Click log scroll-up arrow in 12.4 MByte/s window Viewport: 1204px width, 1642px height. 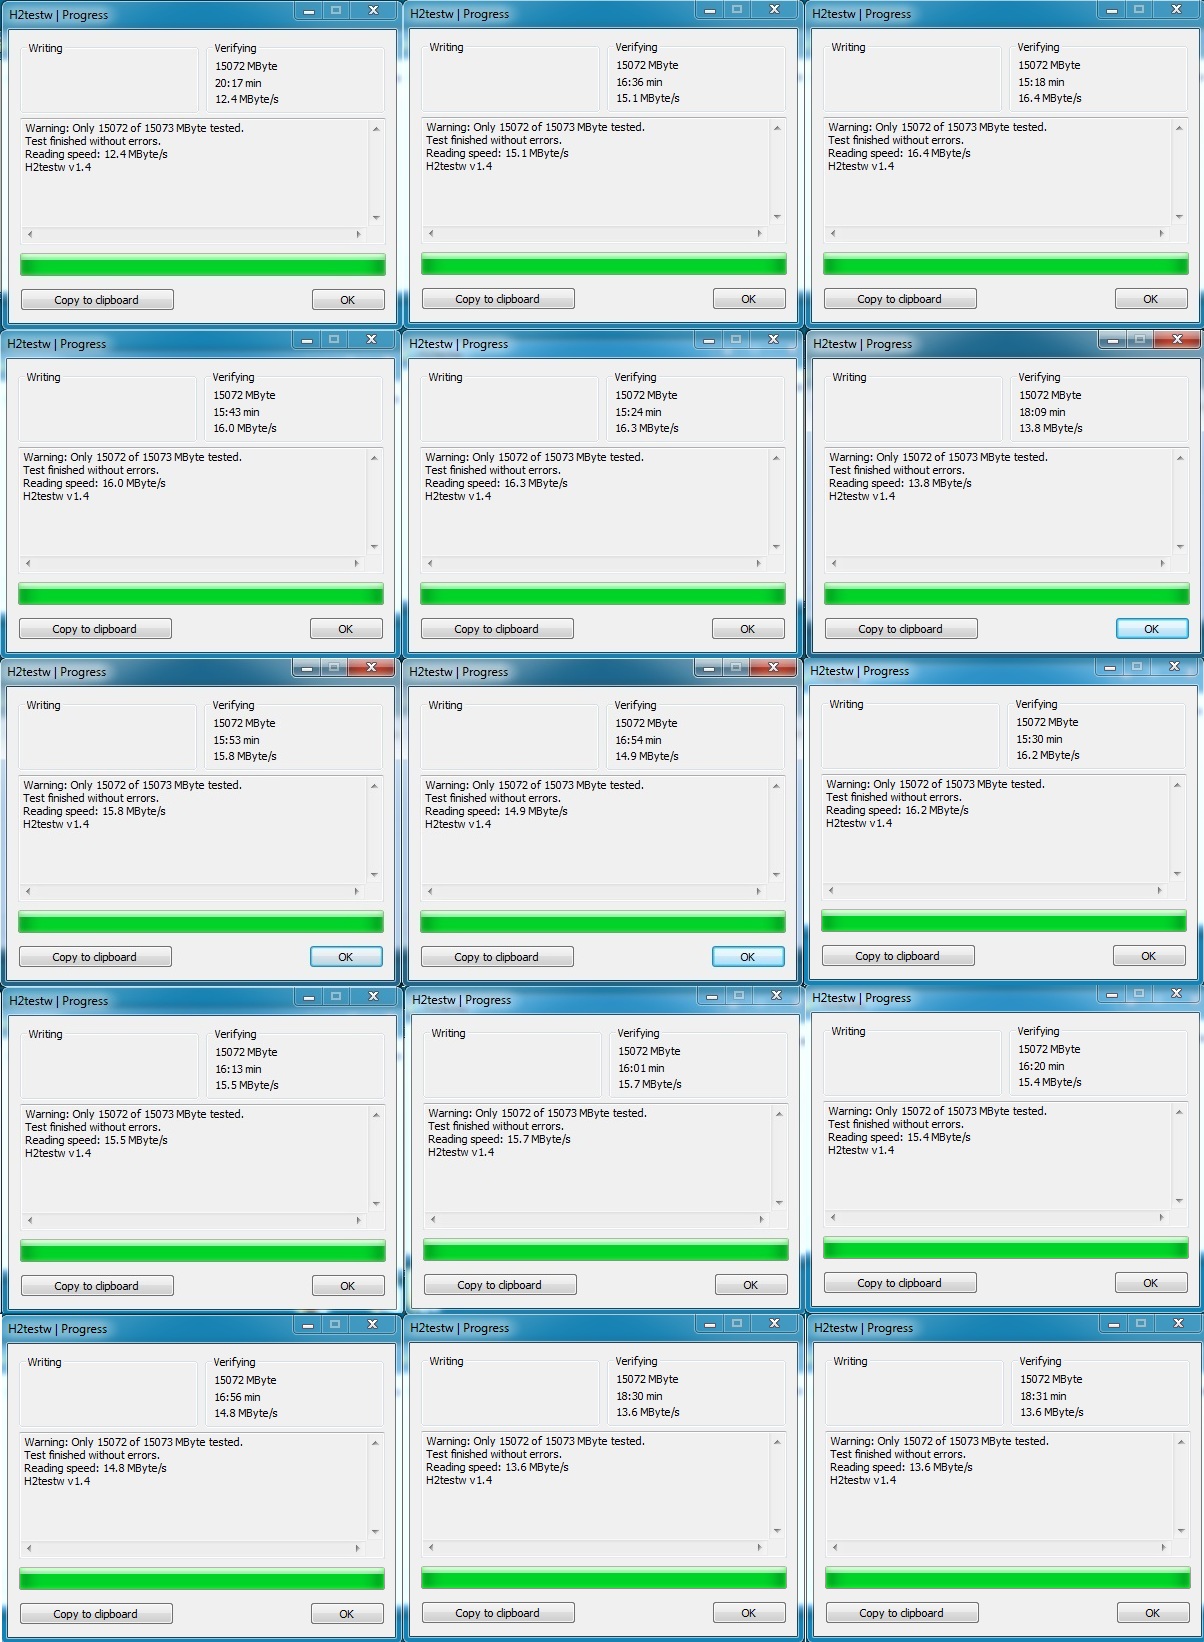(x=376, y=129)
